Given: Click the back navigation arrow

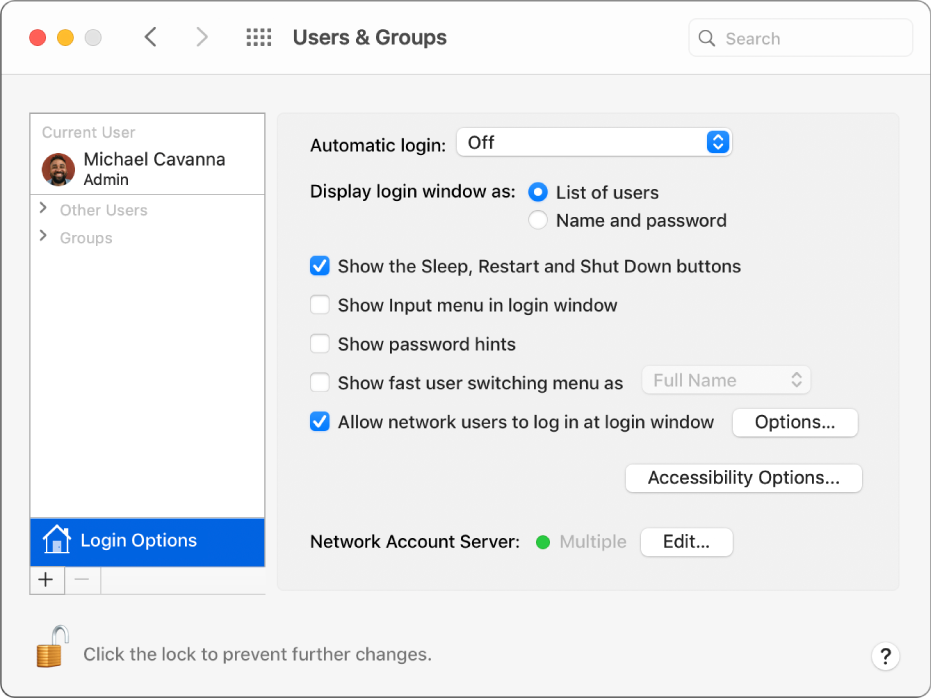Looking at the screenshot, I should coord(151,36).
